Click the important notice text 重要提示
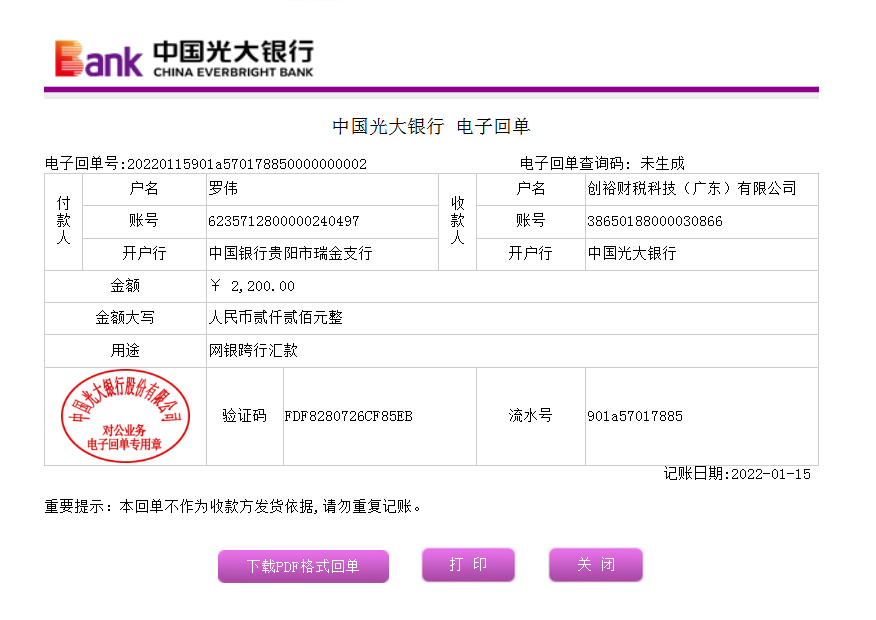 click(x=233, y=507)
